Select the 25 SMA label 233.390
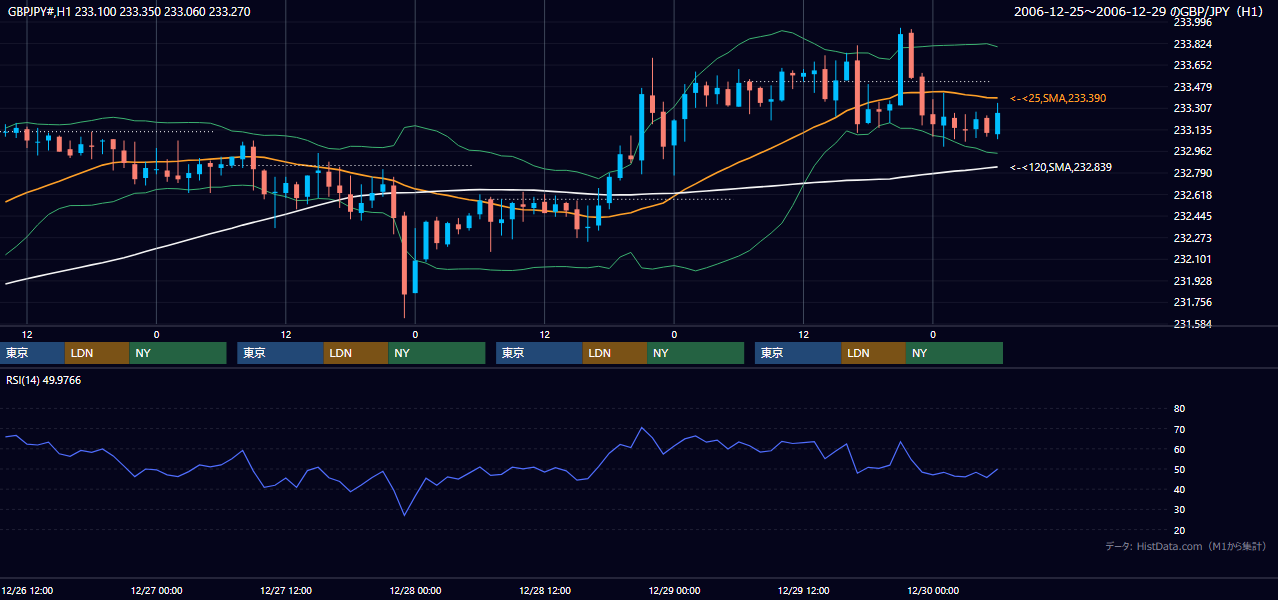Viewport: 1278px width, 600px height. [x=1058, y=98]
